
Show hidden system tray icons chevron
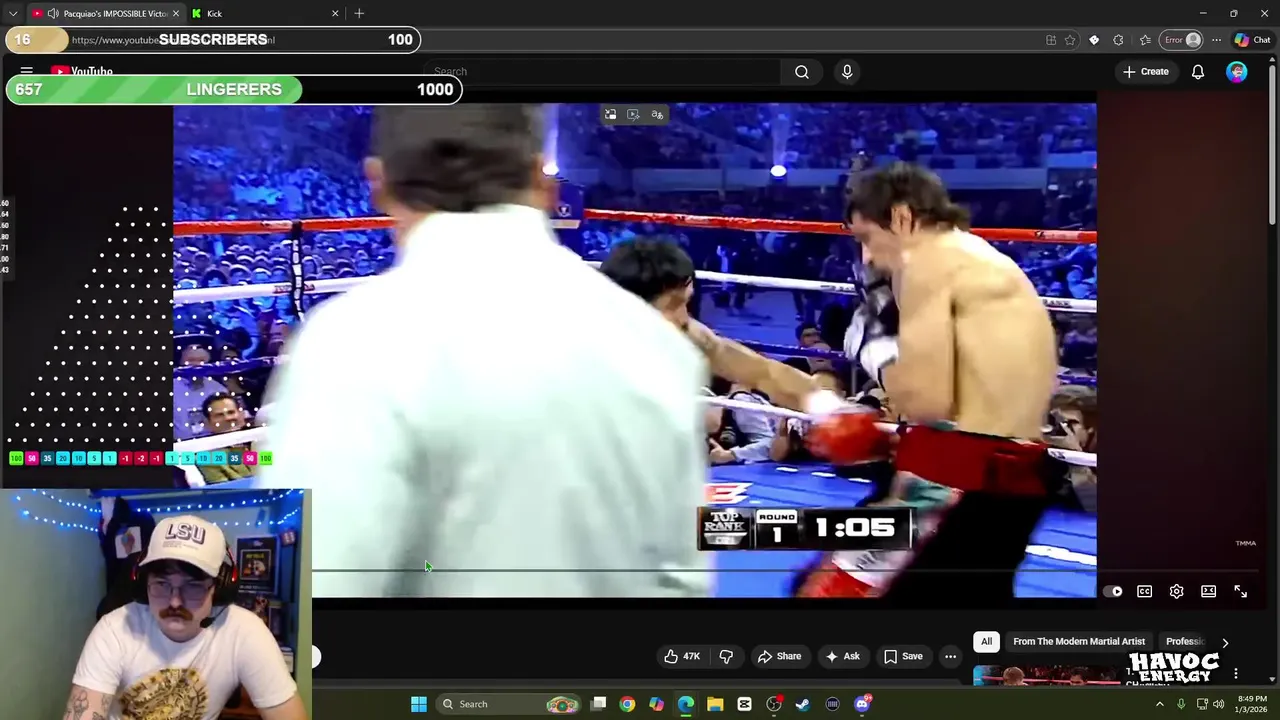(x=1160, y=704)
